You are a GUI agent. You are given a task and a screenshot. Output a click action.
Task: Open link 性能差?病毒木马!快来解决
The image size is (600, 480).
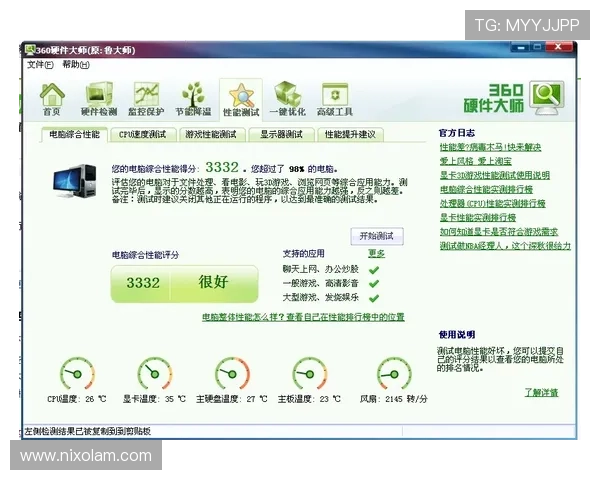(x=490, y=147)
